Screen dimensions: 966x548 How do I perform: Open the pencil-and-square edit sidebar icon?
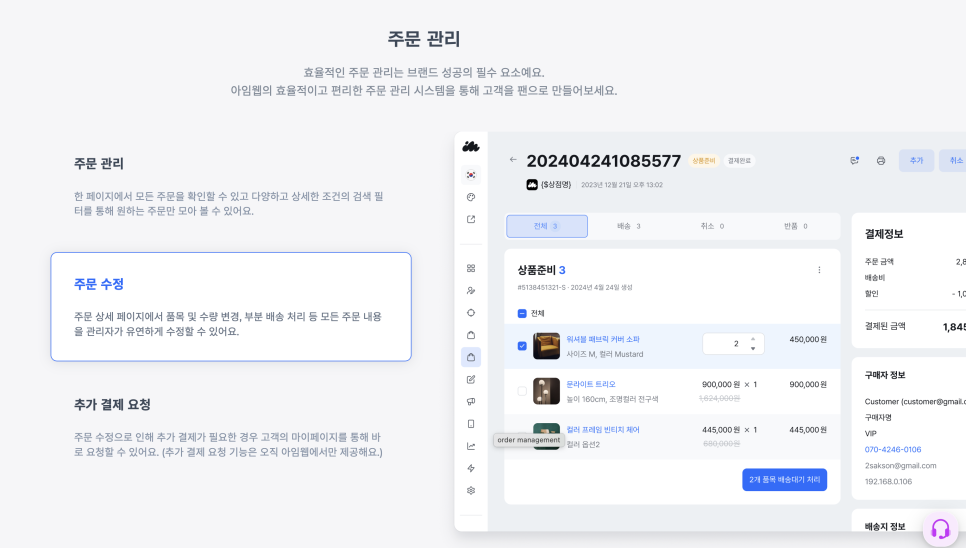coord(471,379)
